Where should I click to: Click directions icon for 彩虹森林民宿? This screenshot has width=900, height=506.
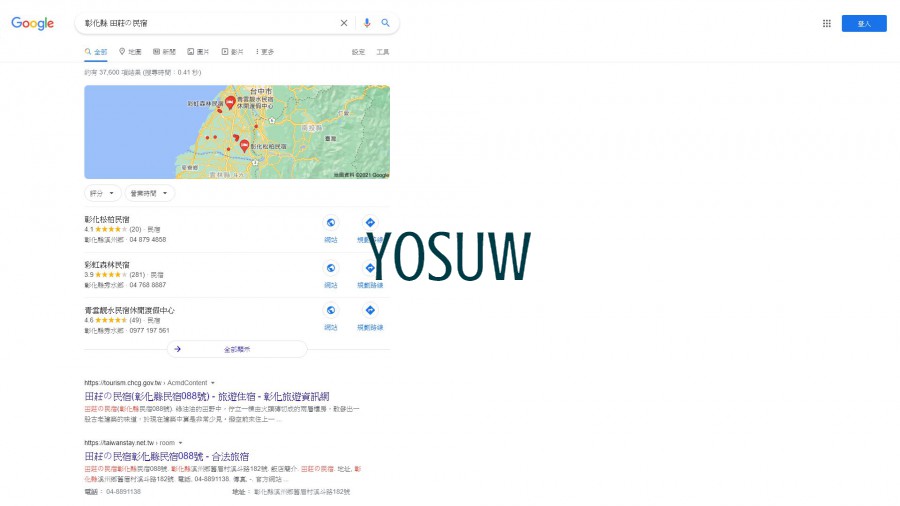[x=369, y=268]
